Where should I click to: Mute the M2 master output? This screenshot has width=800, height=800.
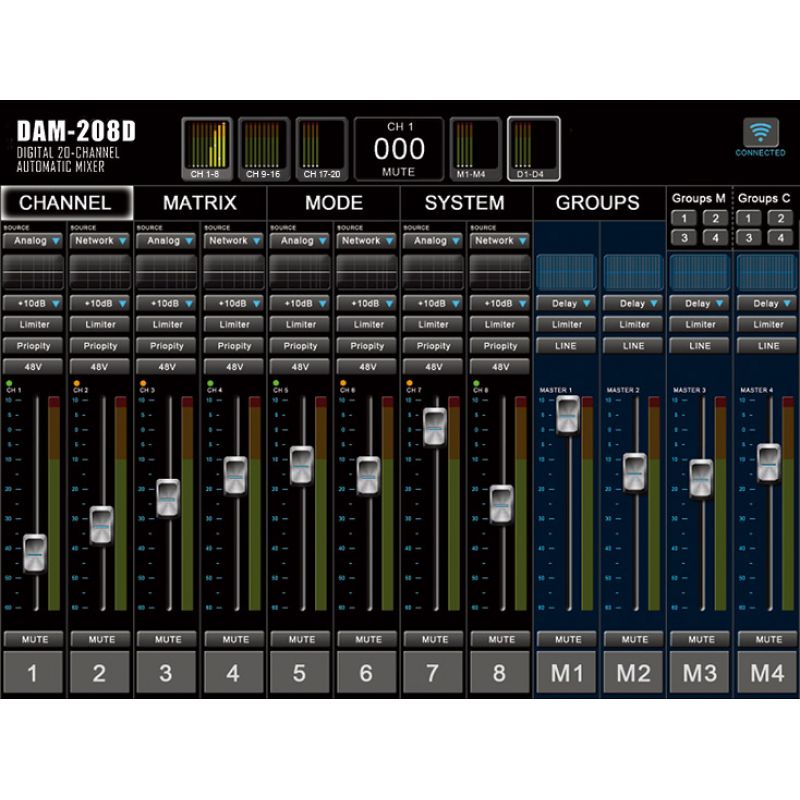click(x=634, y=639)
